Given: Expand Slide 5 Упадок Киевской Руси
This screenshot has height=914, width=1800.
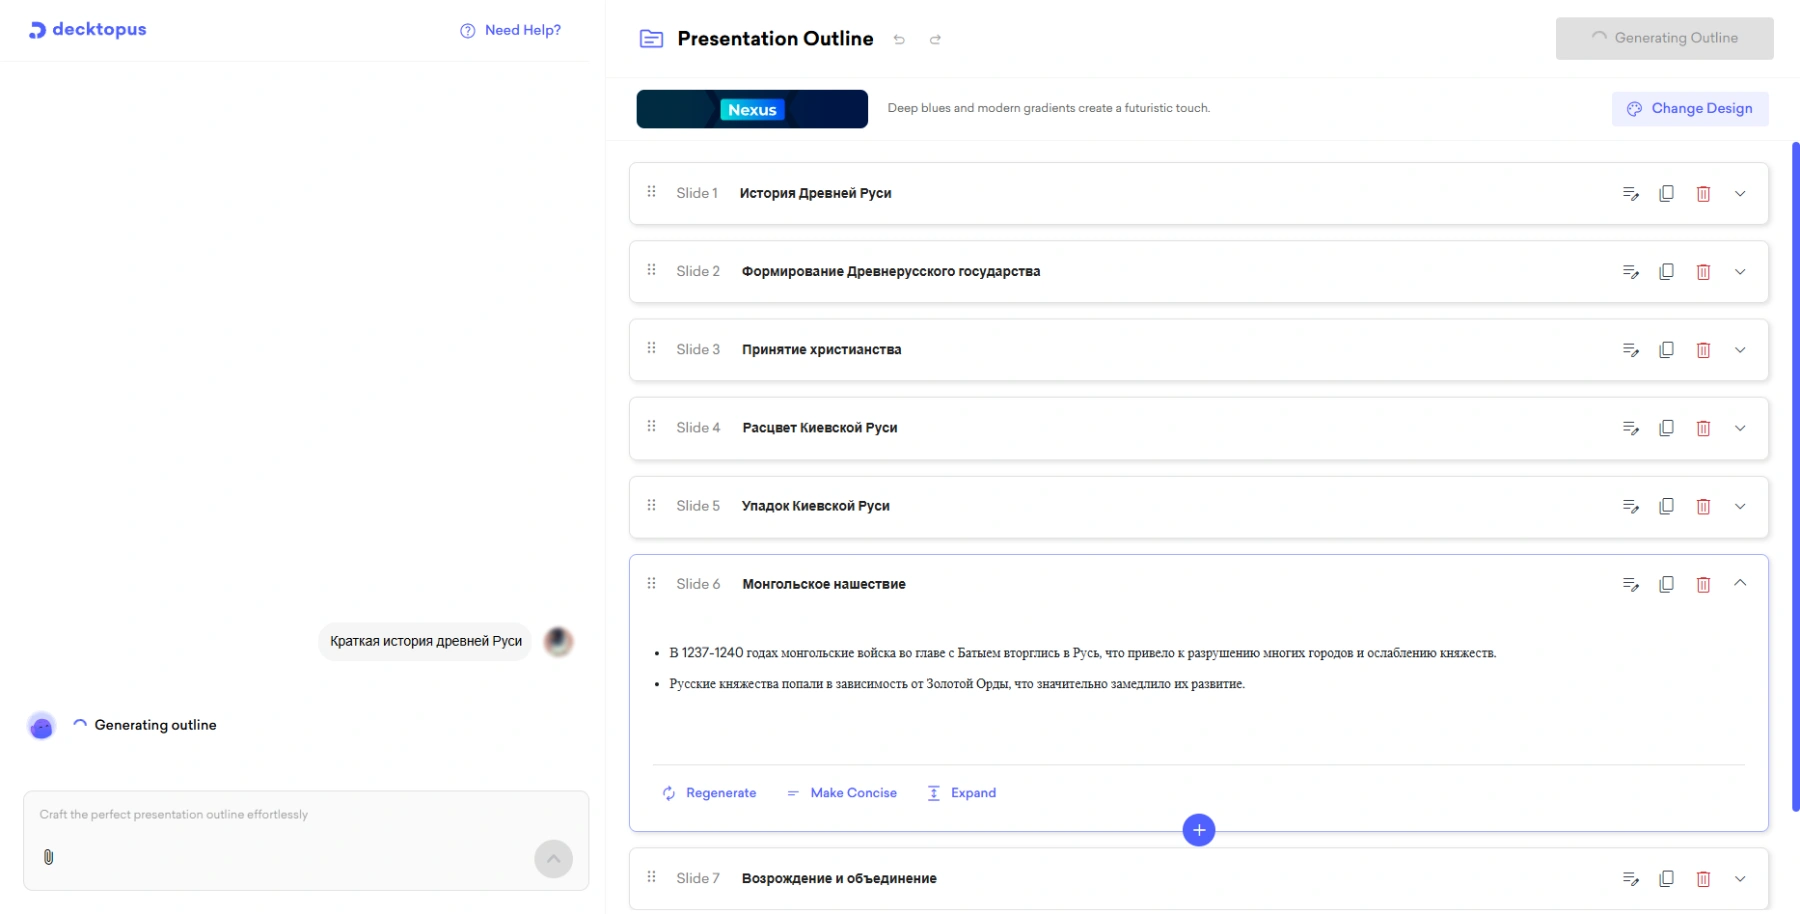Looking at the screenshot, I should click(1740, 507).
